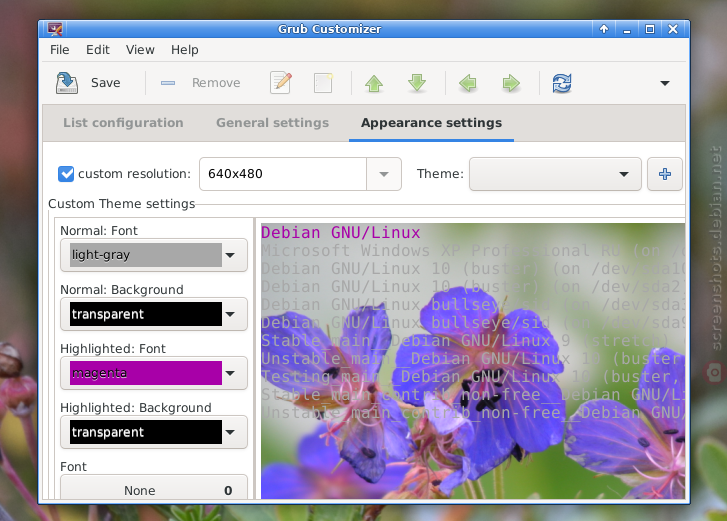Expand the toolbar overflow arrow

665,83
